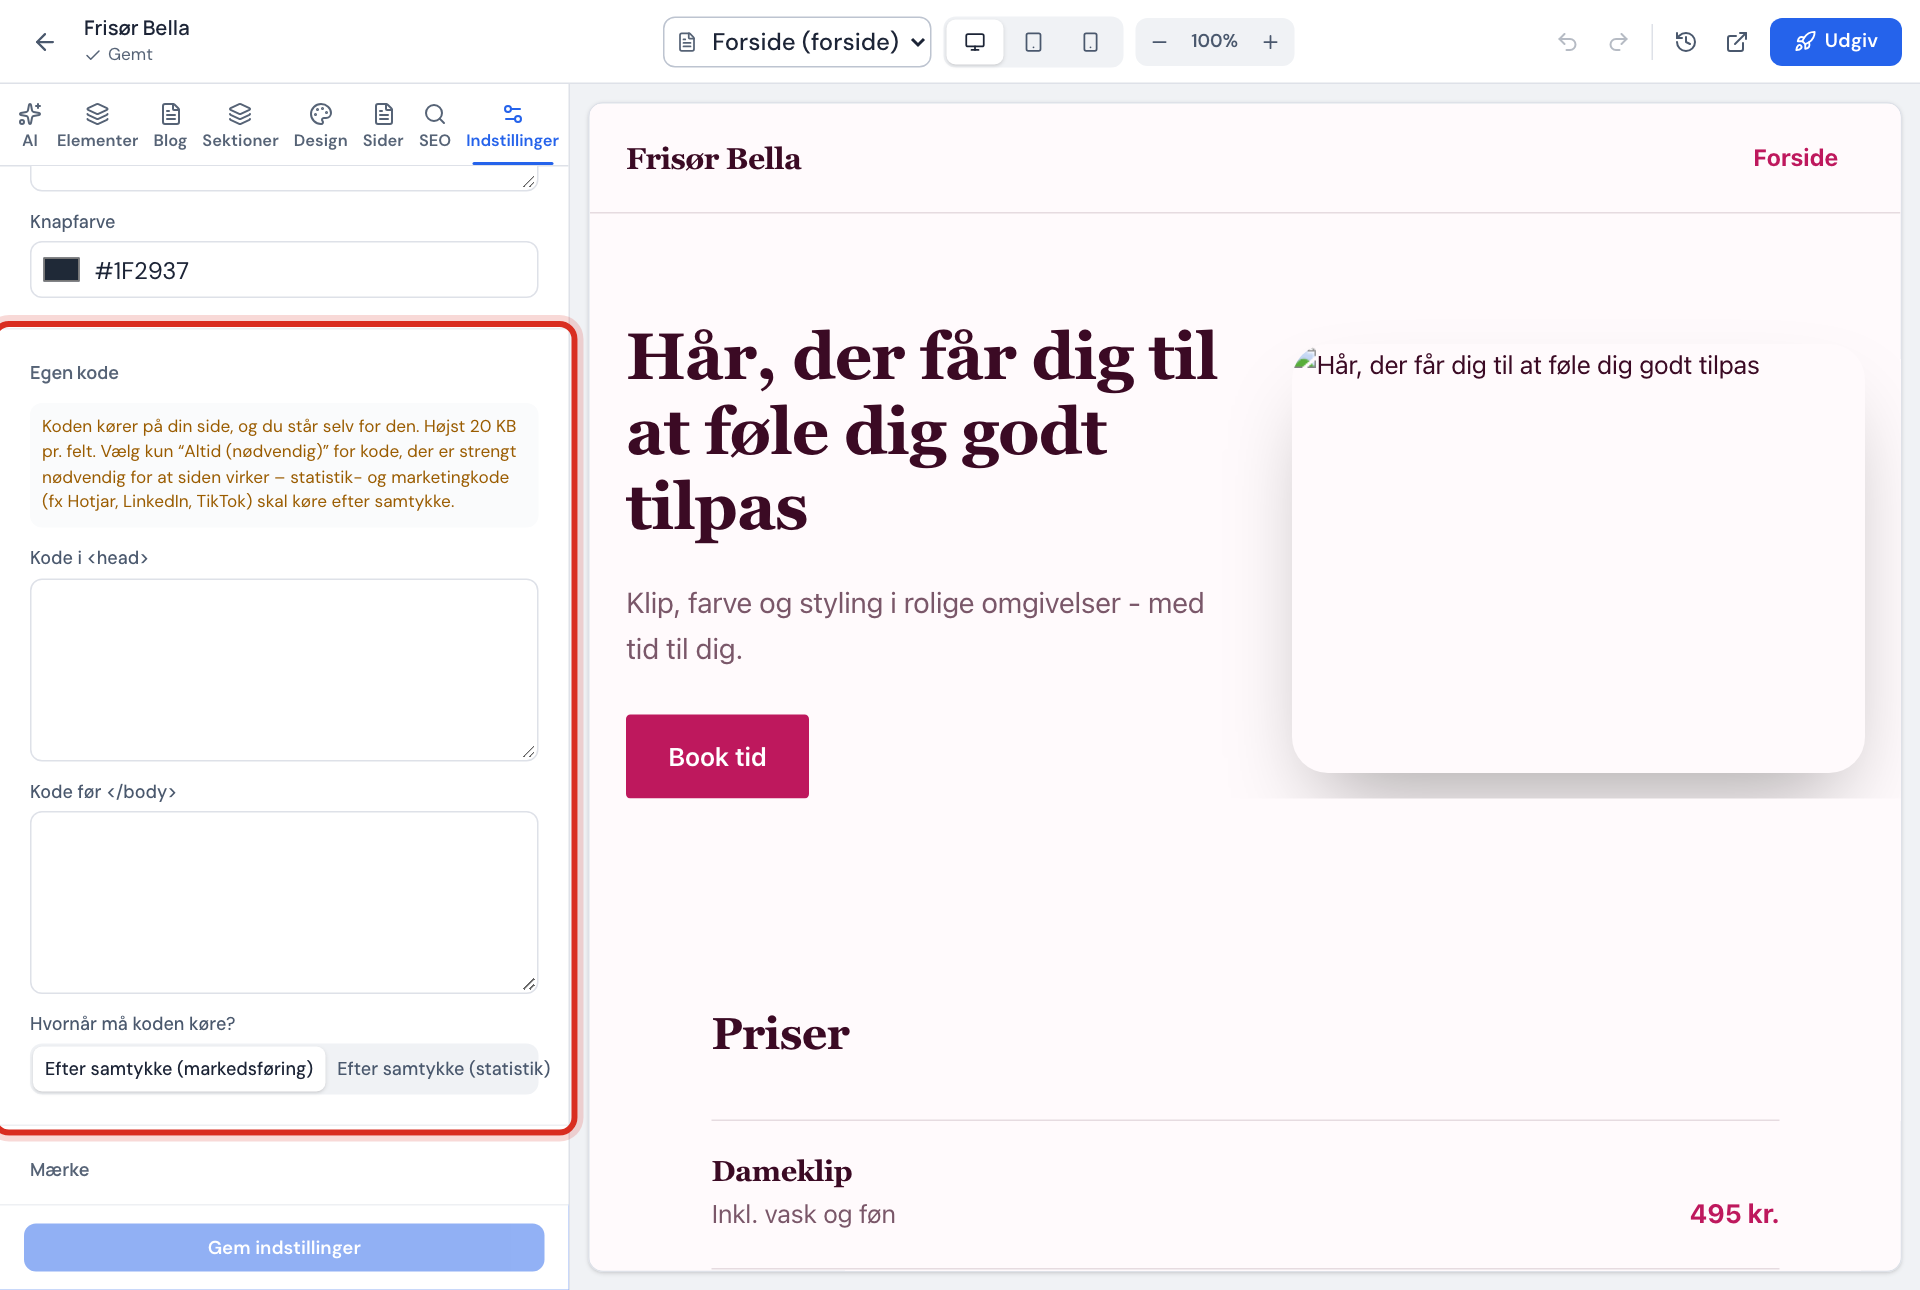The width and height of the screenshot is (1920, 1290).
Task: Select Efter samtykke (markedsføring) option
Action: point(179,1069)
